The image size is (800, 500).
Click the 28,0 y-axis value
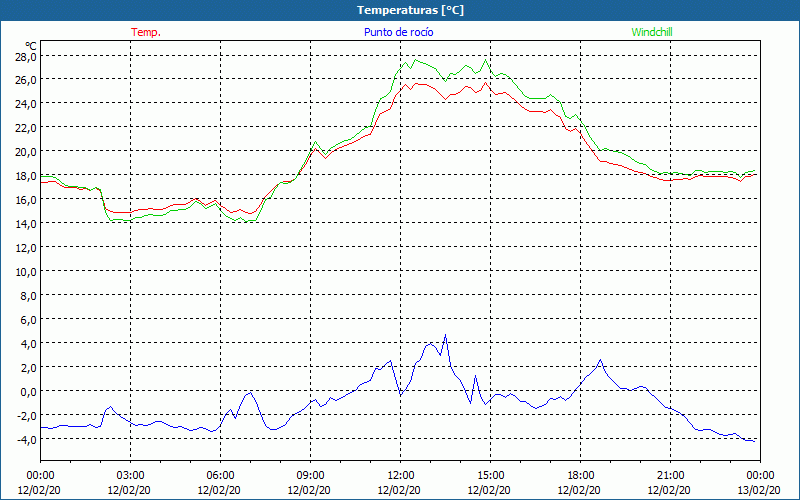tap(26, 56)
